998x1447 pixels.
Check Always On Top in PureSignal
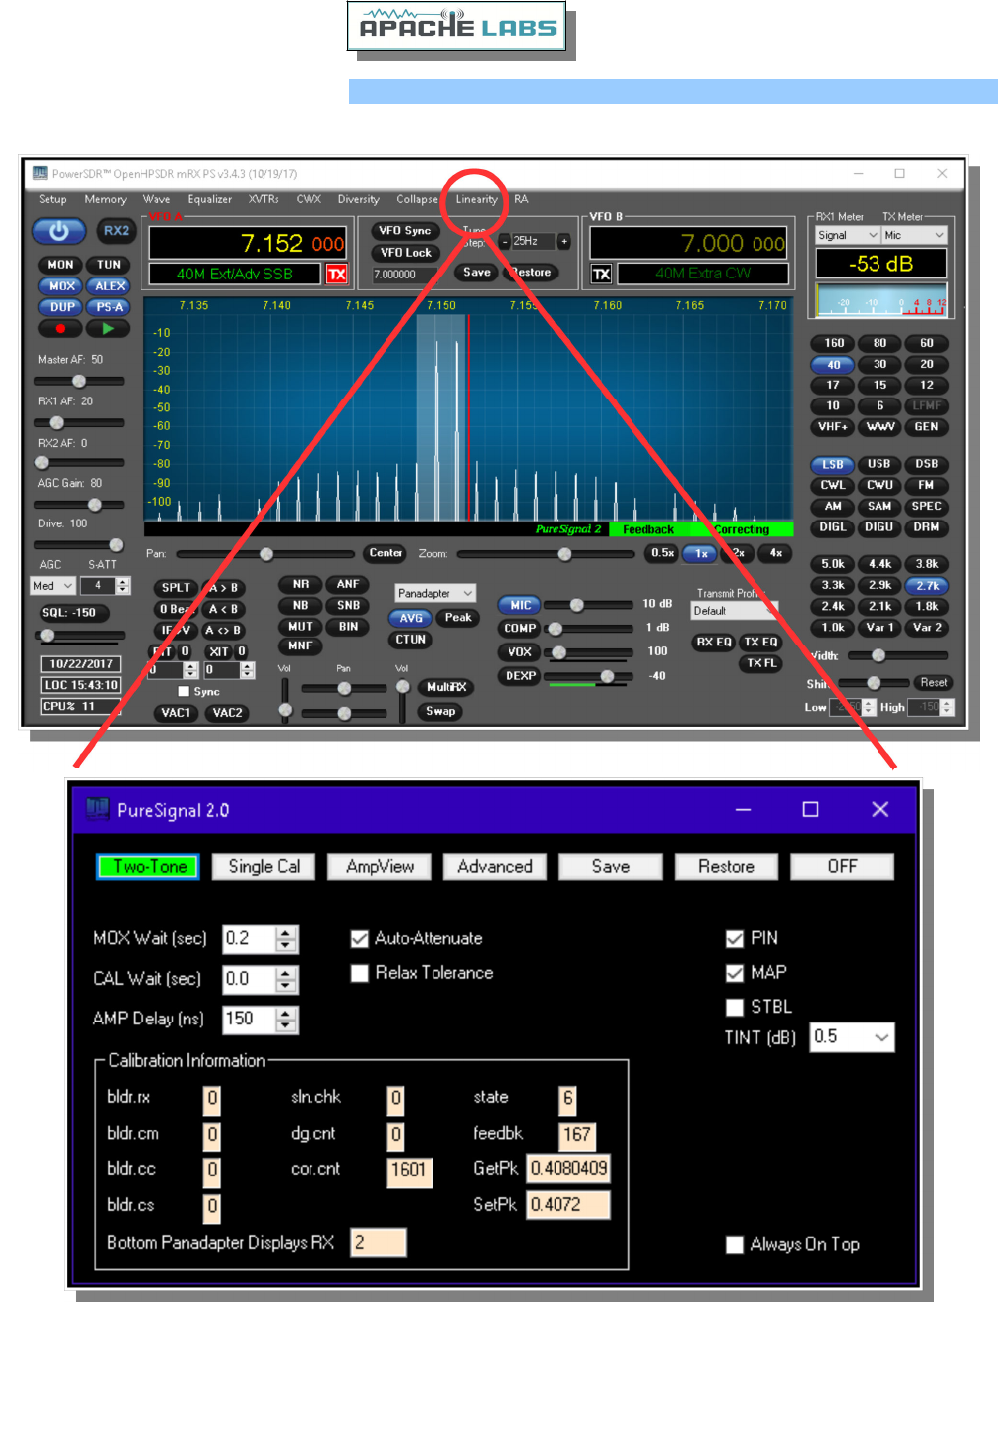coord(735,1245)
